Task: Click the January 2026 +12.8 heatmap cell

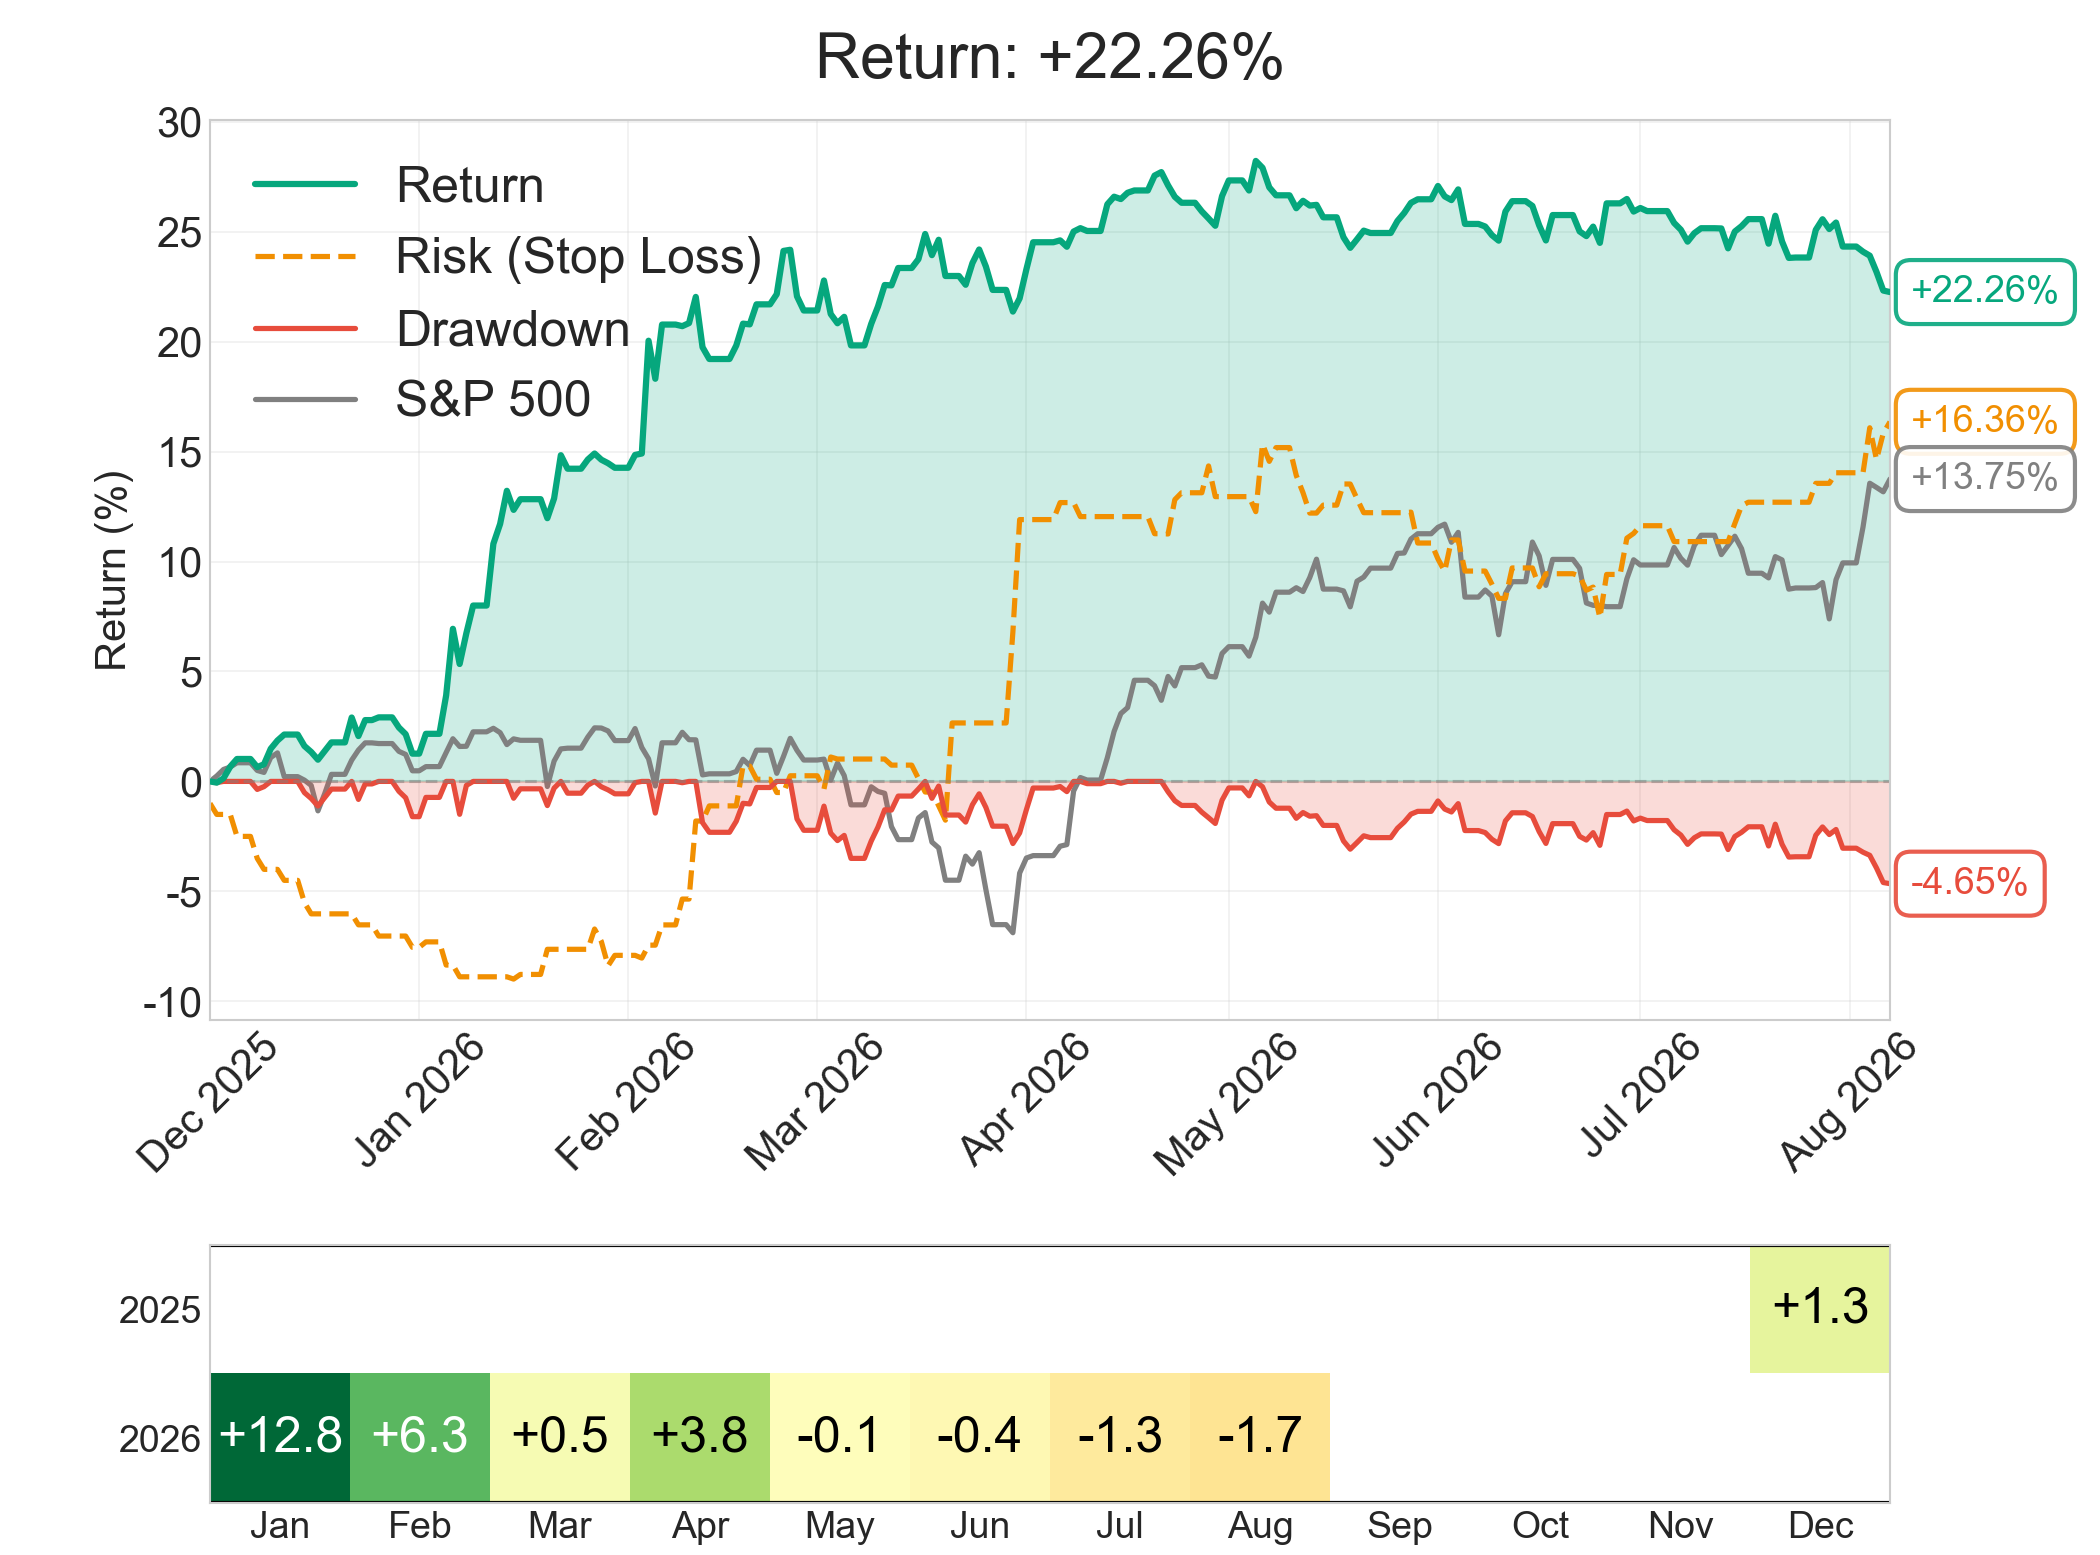Action: point(280,1436)
